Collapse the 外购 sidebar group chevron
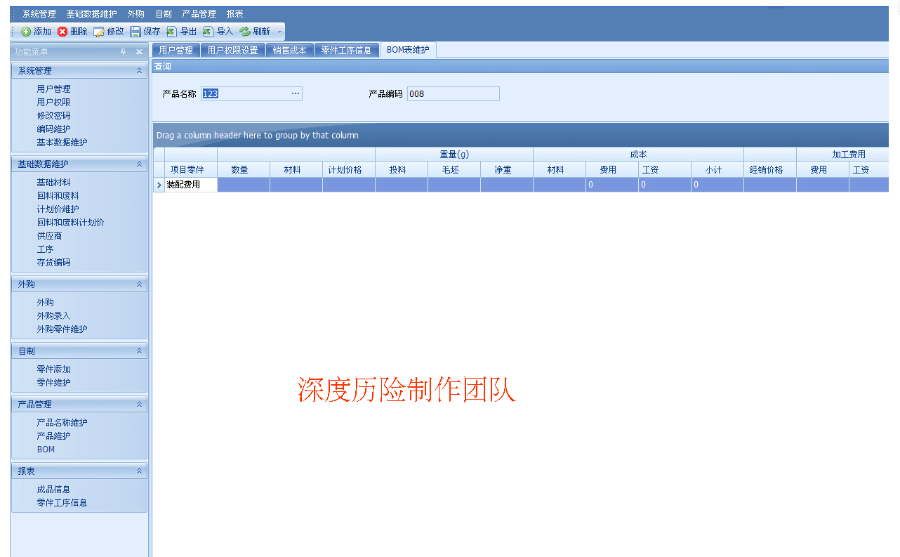Viewport: 900px width, 557px height. pyautogui.click(x=139, y=284)
